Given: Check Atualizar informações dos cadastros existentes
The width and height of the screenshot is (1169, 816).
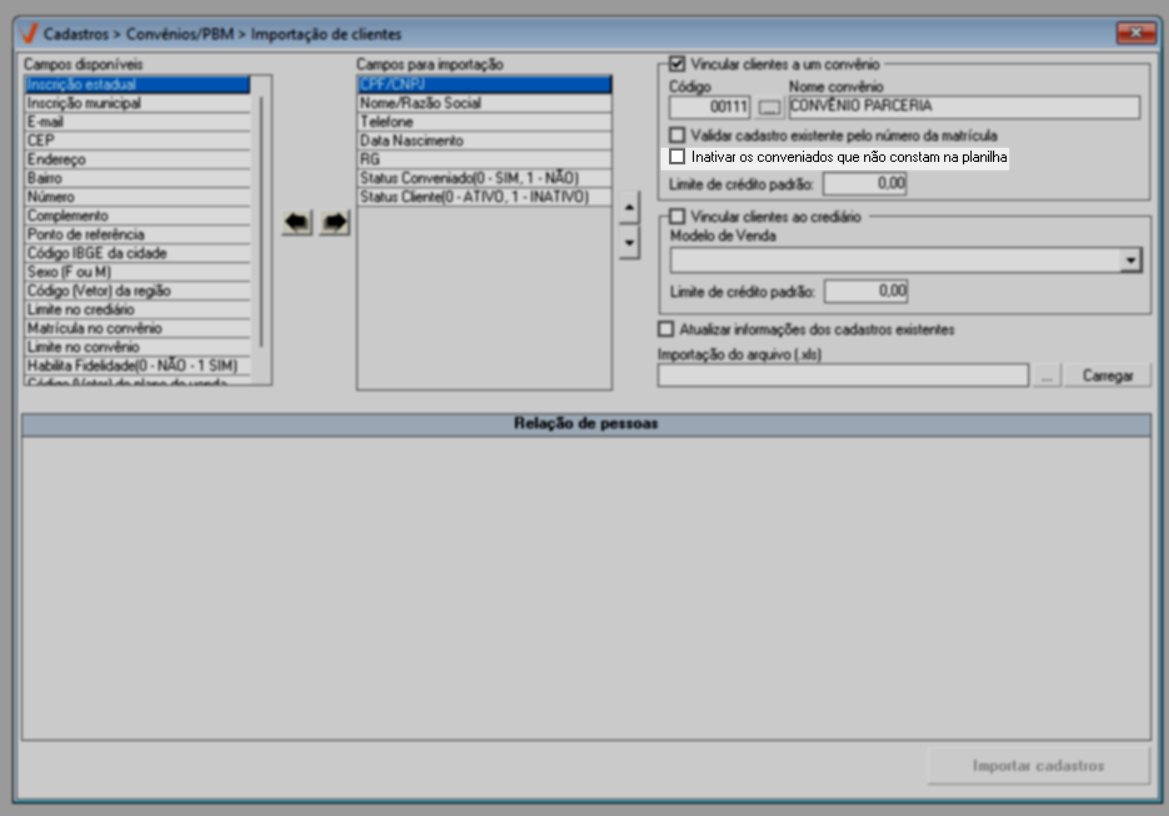Looking at the screenshot, I should [666, 329].
